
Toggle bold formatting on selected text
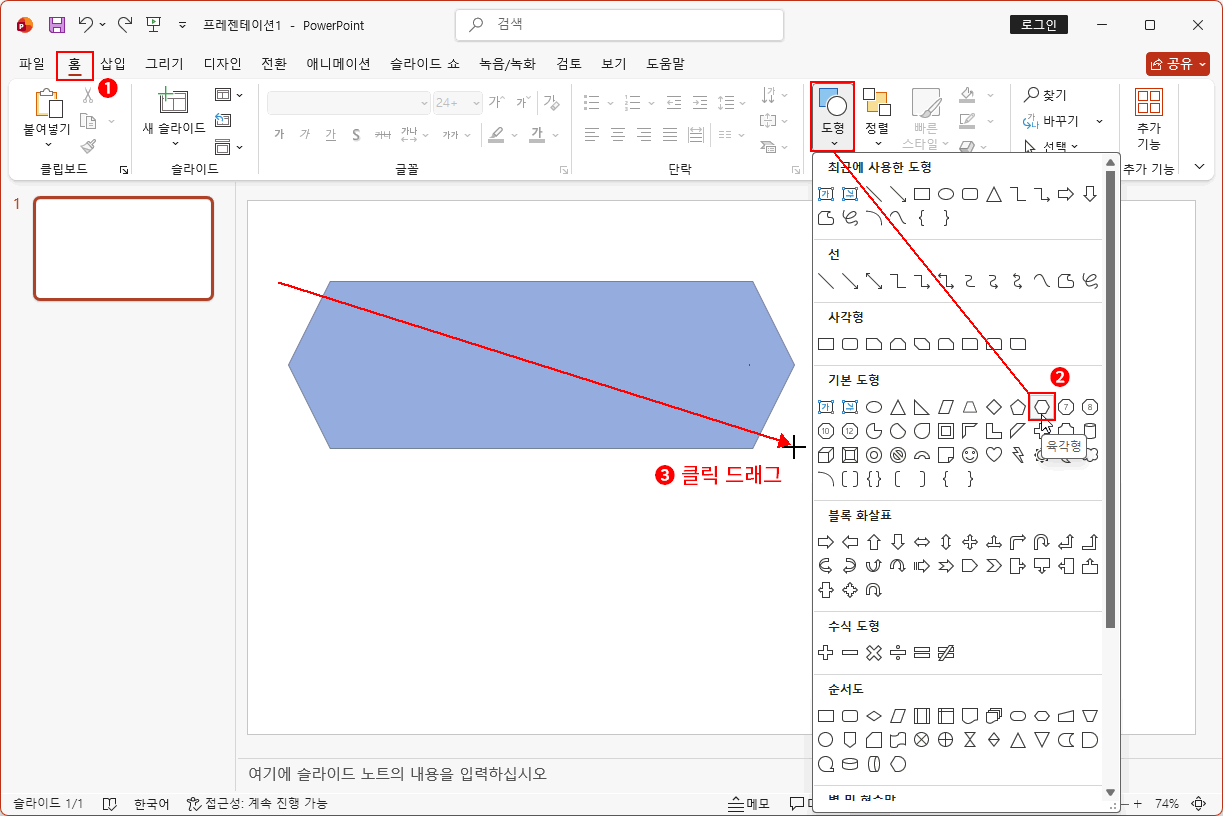pyautogui.click(x=279, y=134)
